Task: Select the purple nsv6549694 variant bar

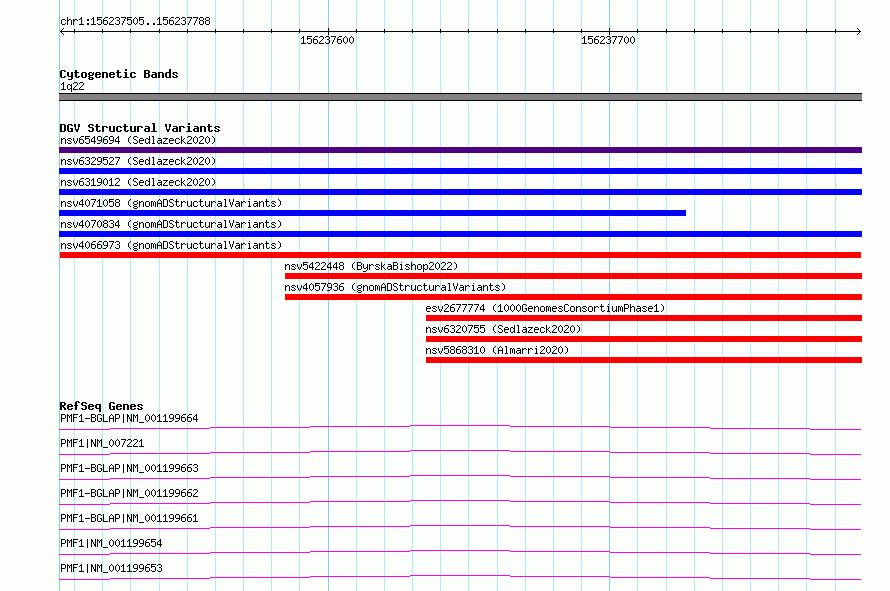Action: [460, 150]
